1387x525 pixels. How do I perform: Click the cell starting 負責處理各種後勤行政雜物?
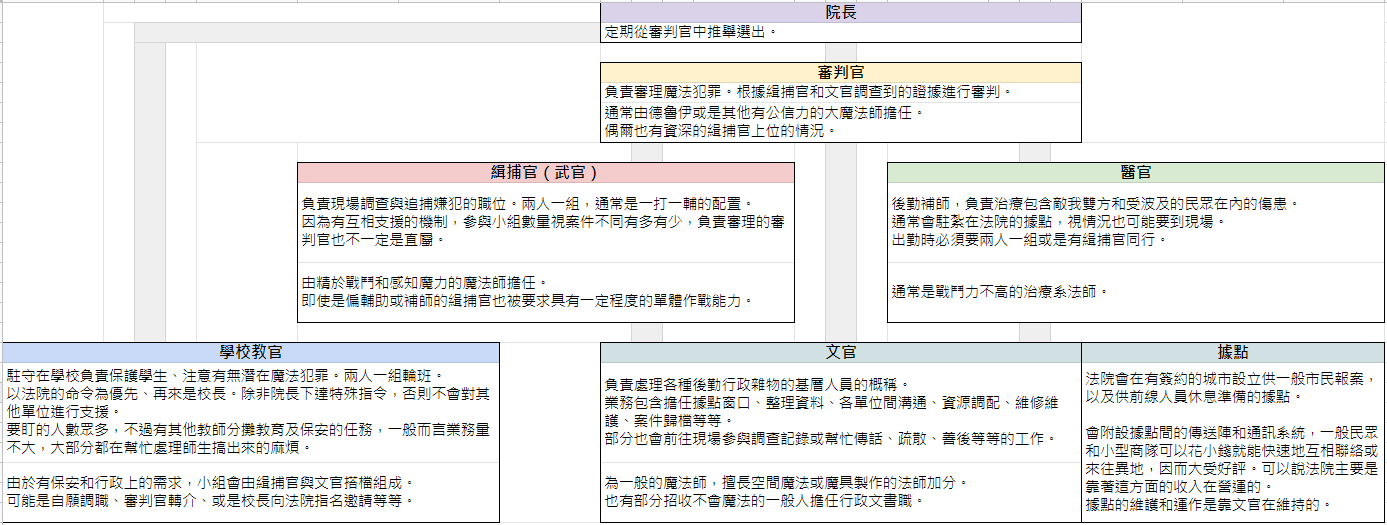841,412
